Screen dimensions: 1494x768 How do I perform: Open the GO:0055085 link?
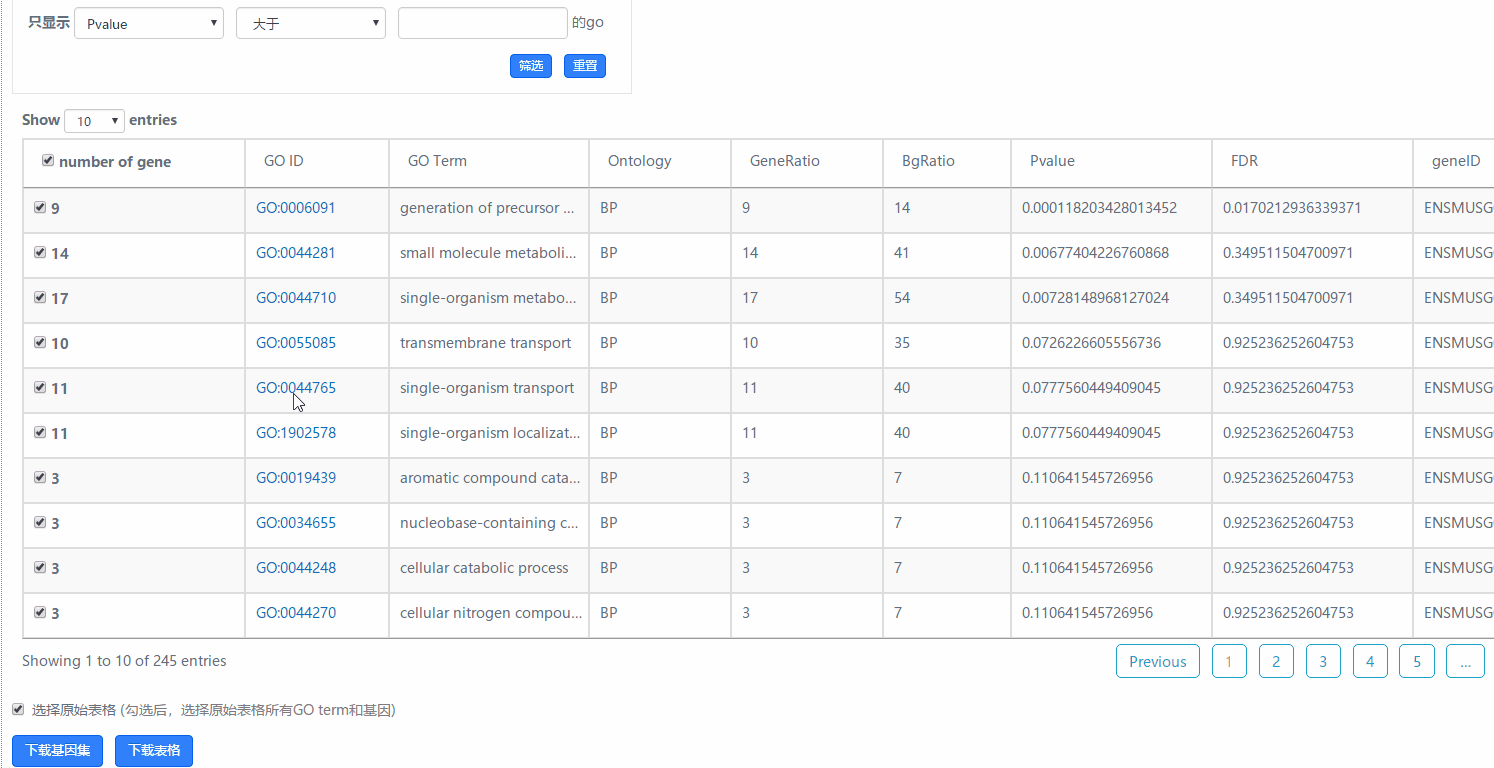click(x=296, y=343)
